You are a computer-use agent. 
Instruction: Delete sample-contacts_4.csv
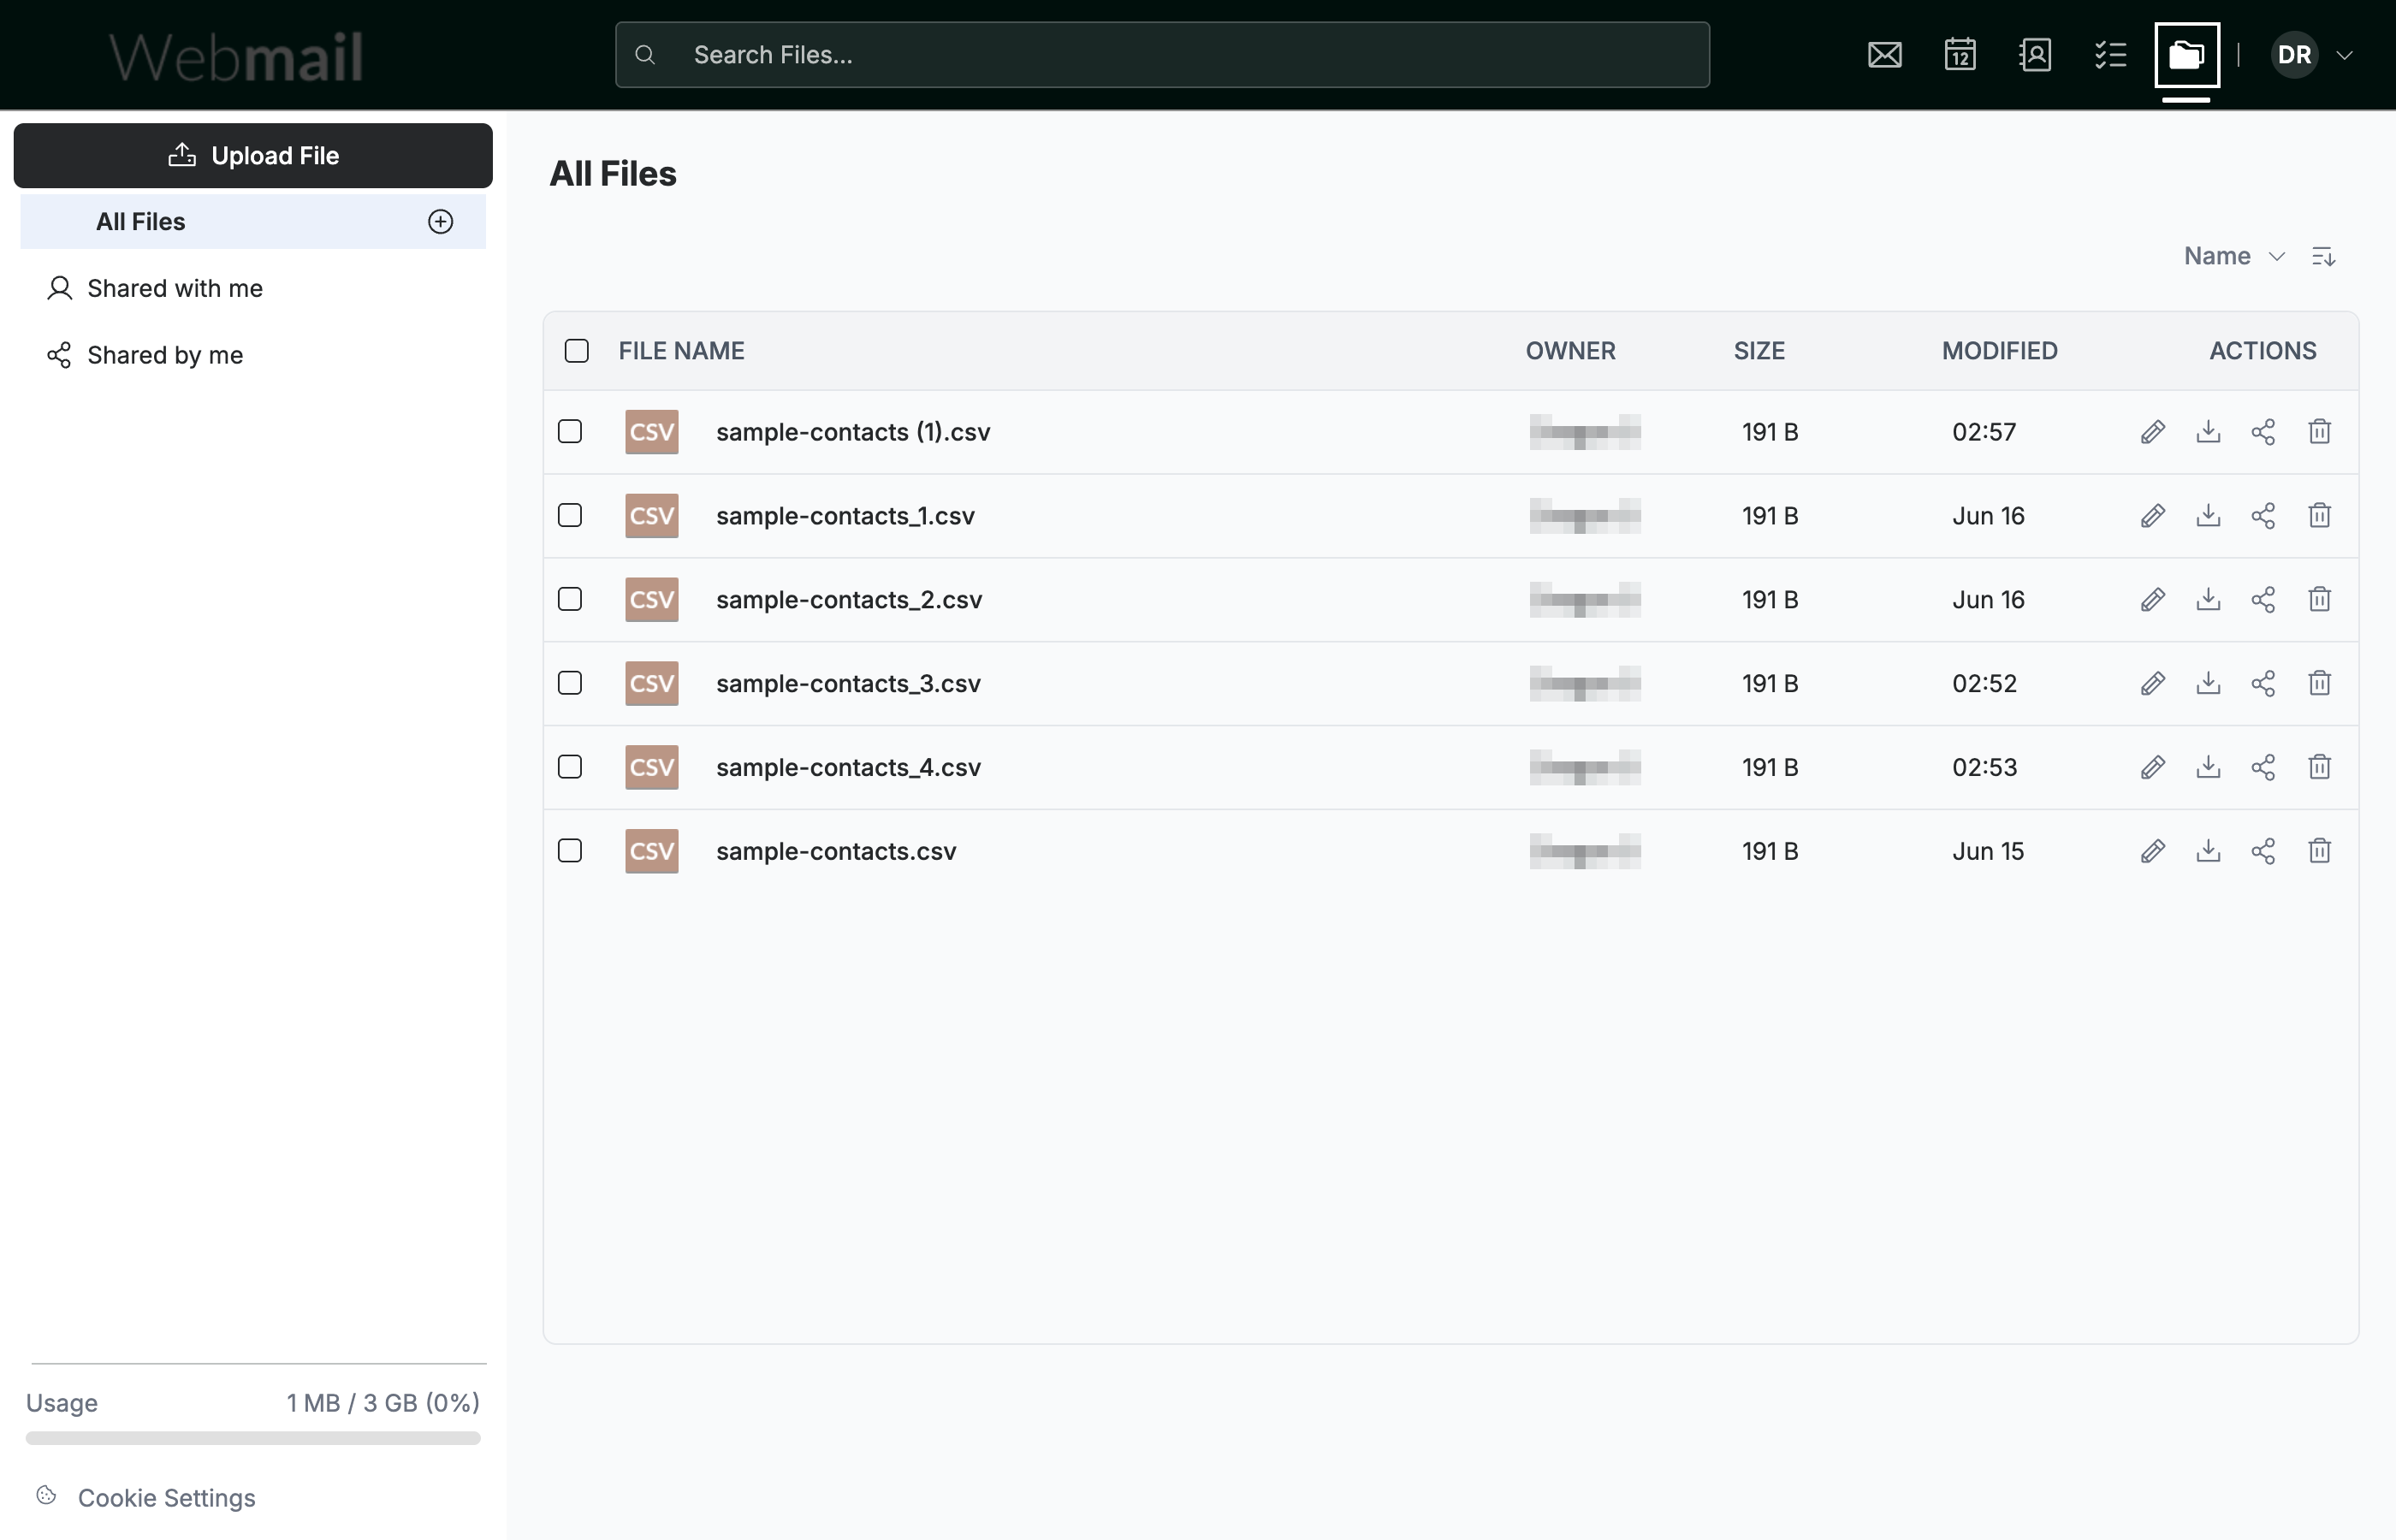point(2320,768)
